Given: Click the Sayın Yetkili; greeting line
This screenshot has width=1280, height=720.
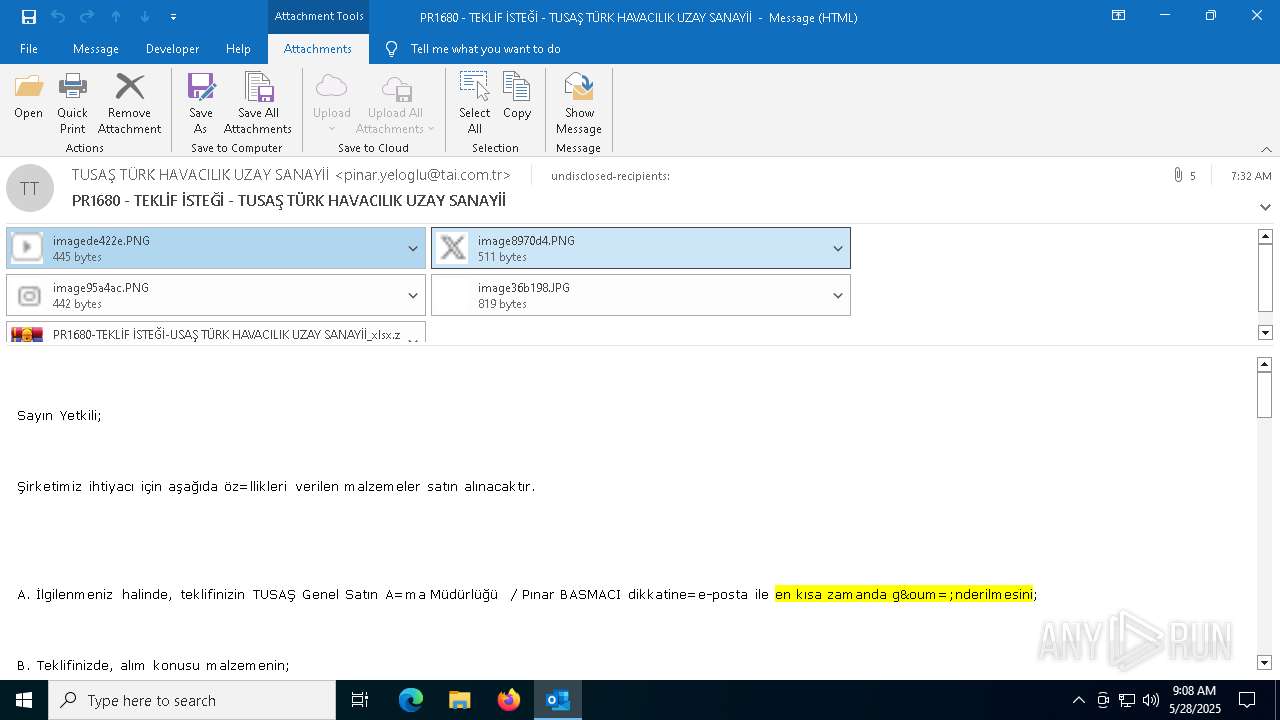Looking at the screenshot, I should point(59,415).
